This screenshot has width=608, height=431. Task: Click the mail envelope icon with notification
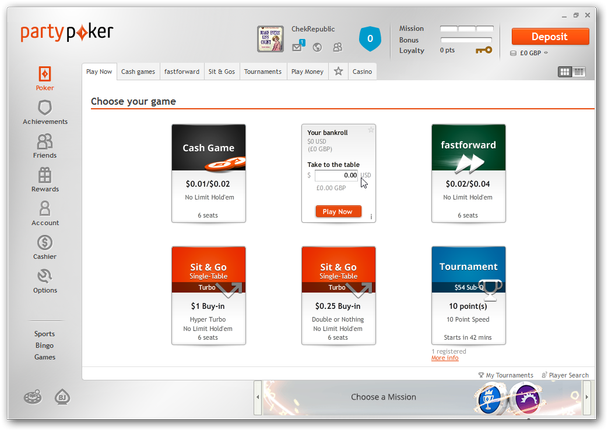pos(298,47)
